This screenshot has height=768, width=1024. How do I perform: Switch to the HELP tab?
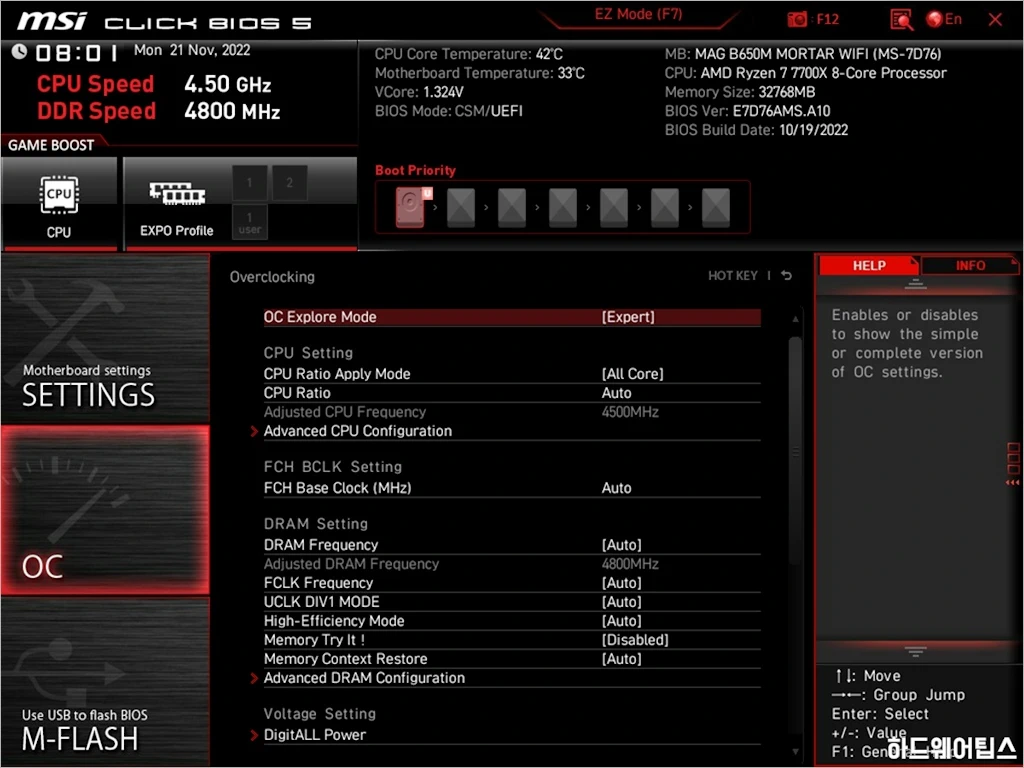pyautogui.click(x=869, y=266)
